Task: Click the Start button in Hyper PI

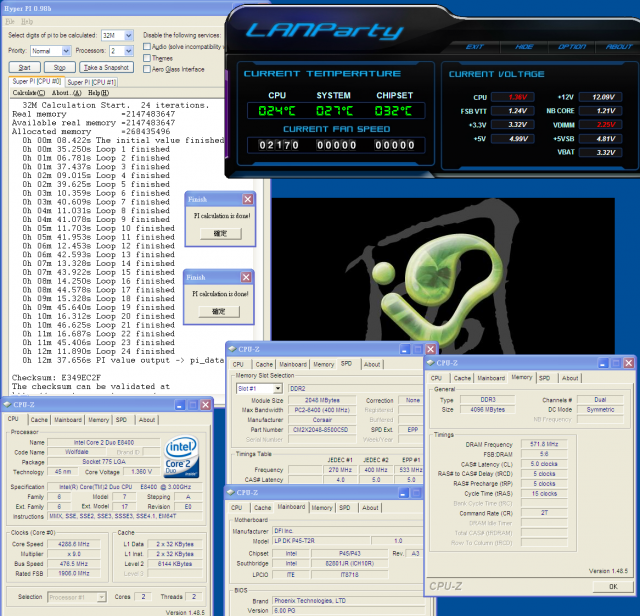Action: coord(24,67)
